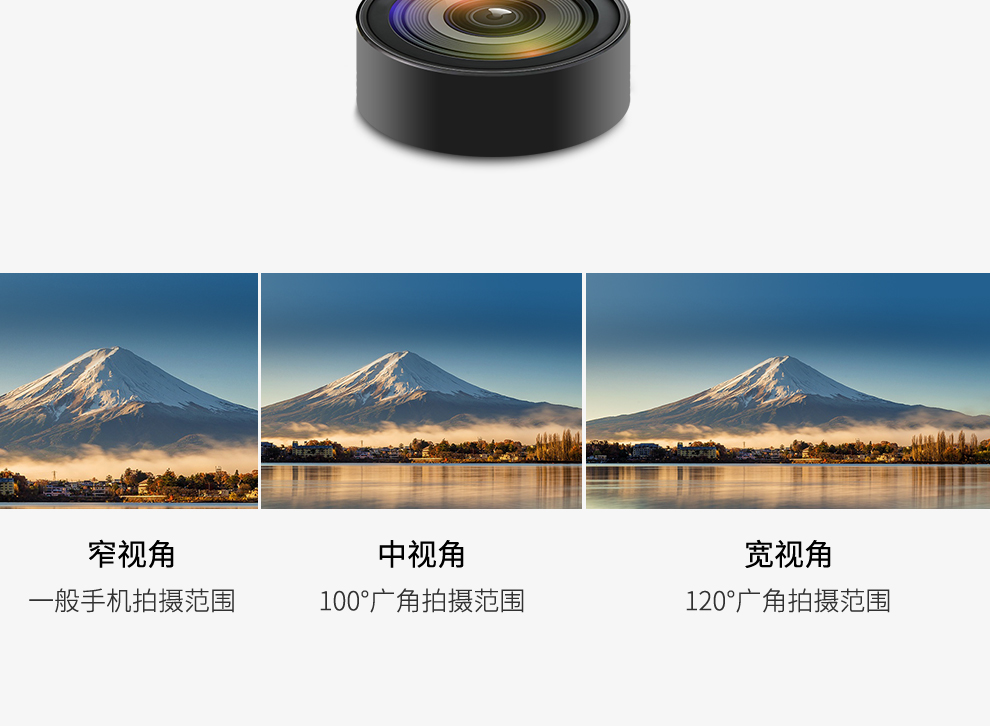The image size is (990, 726).
Task: Click the snowy peak in the 宽视角 photo
Action: [780, 379]
